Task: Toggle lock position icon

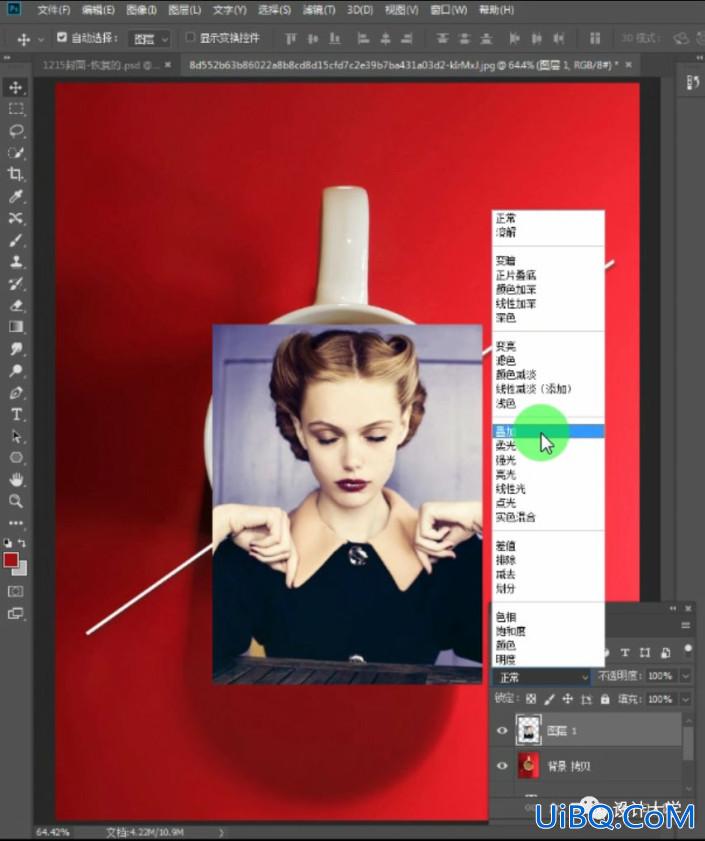Action: 567,699
